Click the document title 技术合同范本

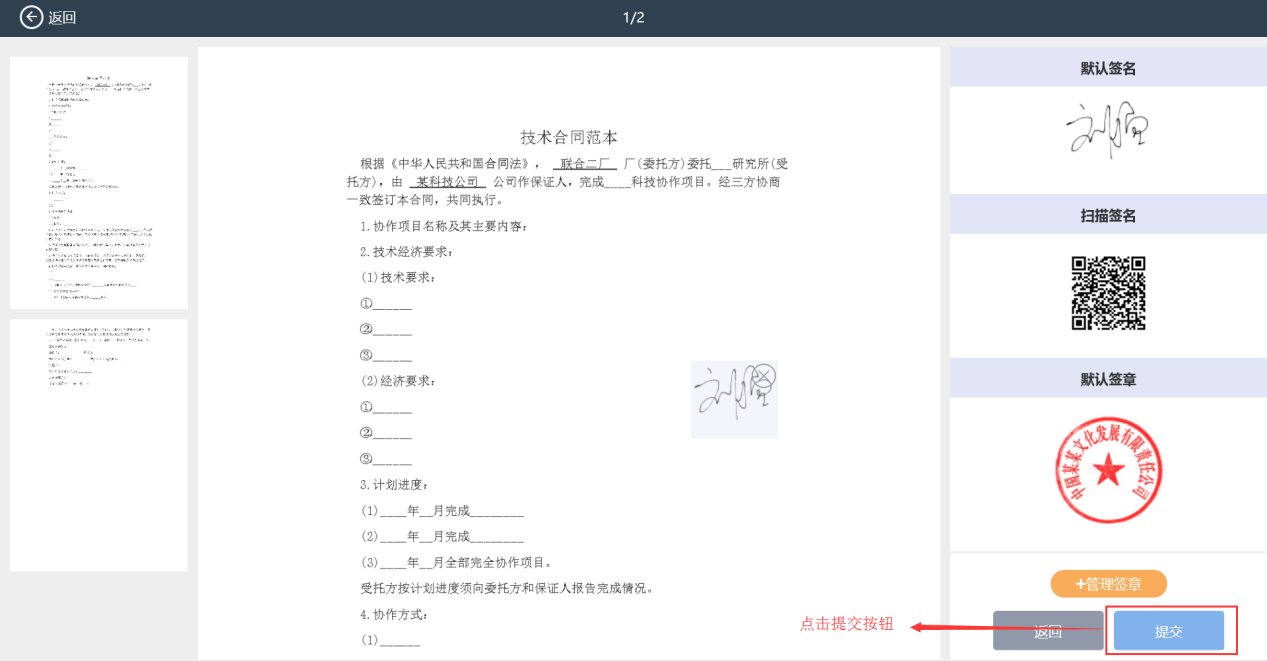pyautogui.click(x=575, y=137)
